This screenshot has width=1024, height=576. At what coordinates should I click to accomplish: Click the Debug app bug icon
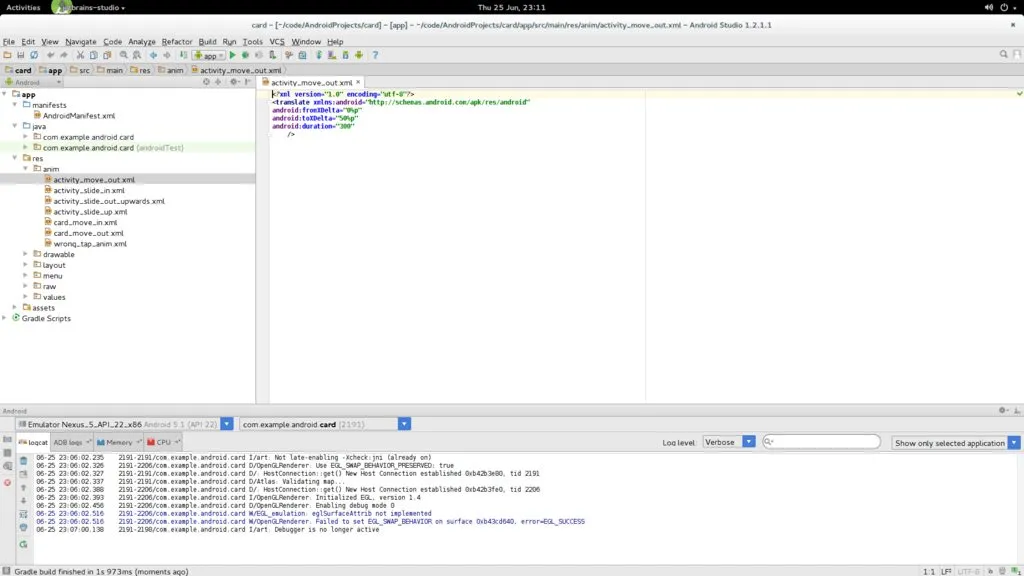click(245, 55)
